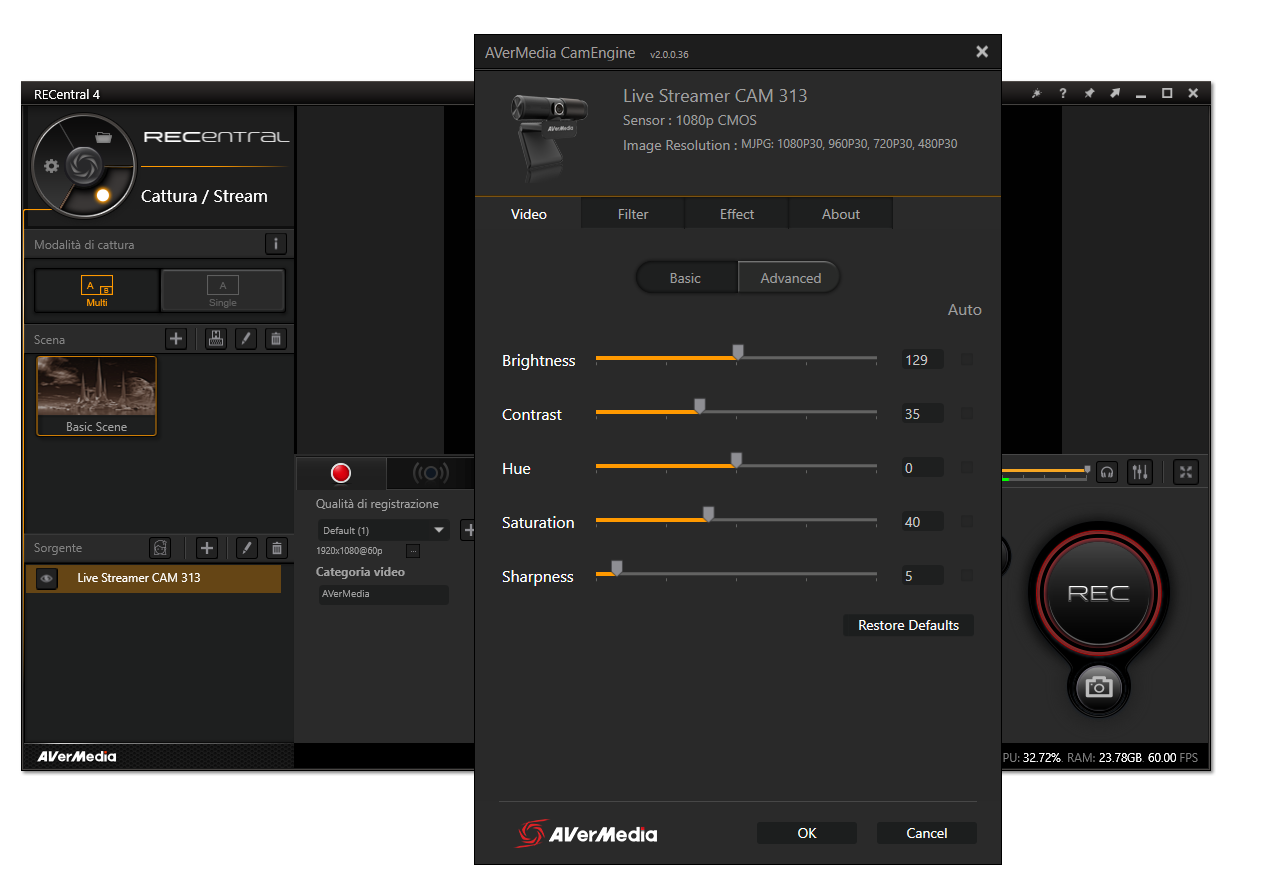Screen dimensions: 1282x877
Task: Select Multi capture mode
Action: [x=97, y=290]
